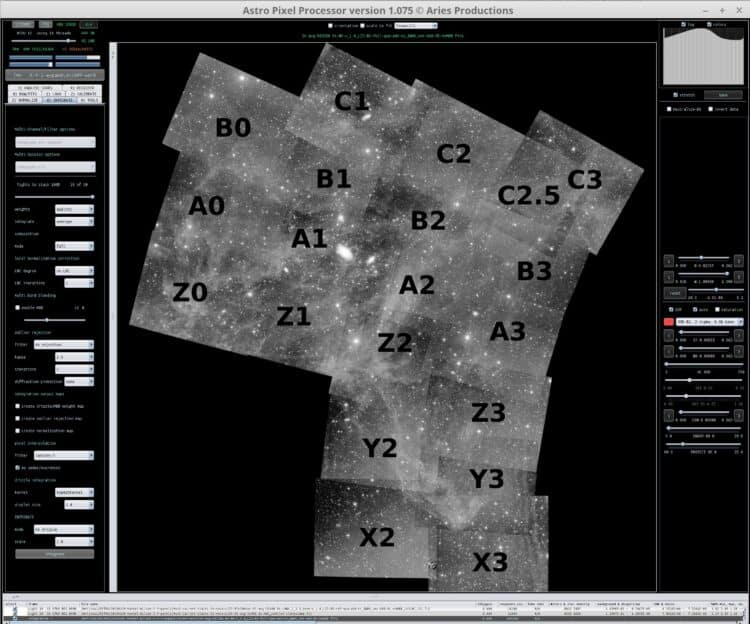Switch to the 1) LOAD tab

click(x=52, y=94)
